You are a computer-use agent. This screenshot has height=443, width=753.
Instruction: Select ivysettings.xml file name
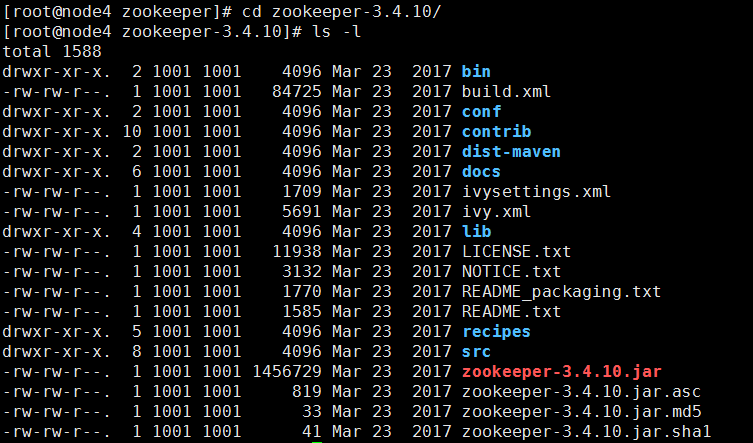[x=536, y=192]
